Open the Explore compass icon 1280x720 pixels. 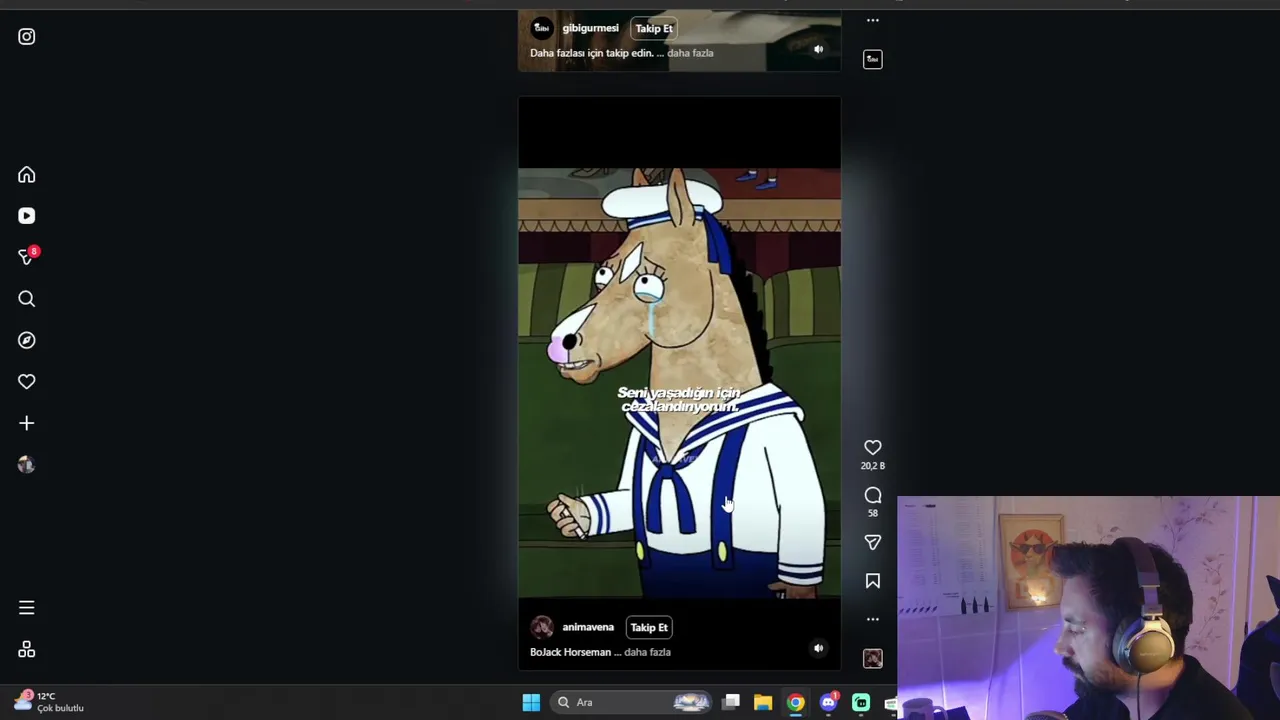click(27, 340)
